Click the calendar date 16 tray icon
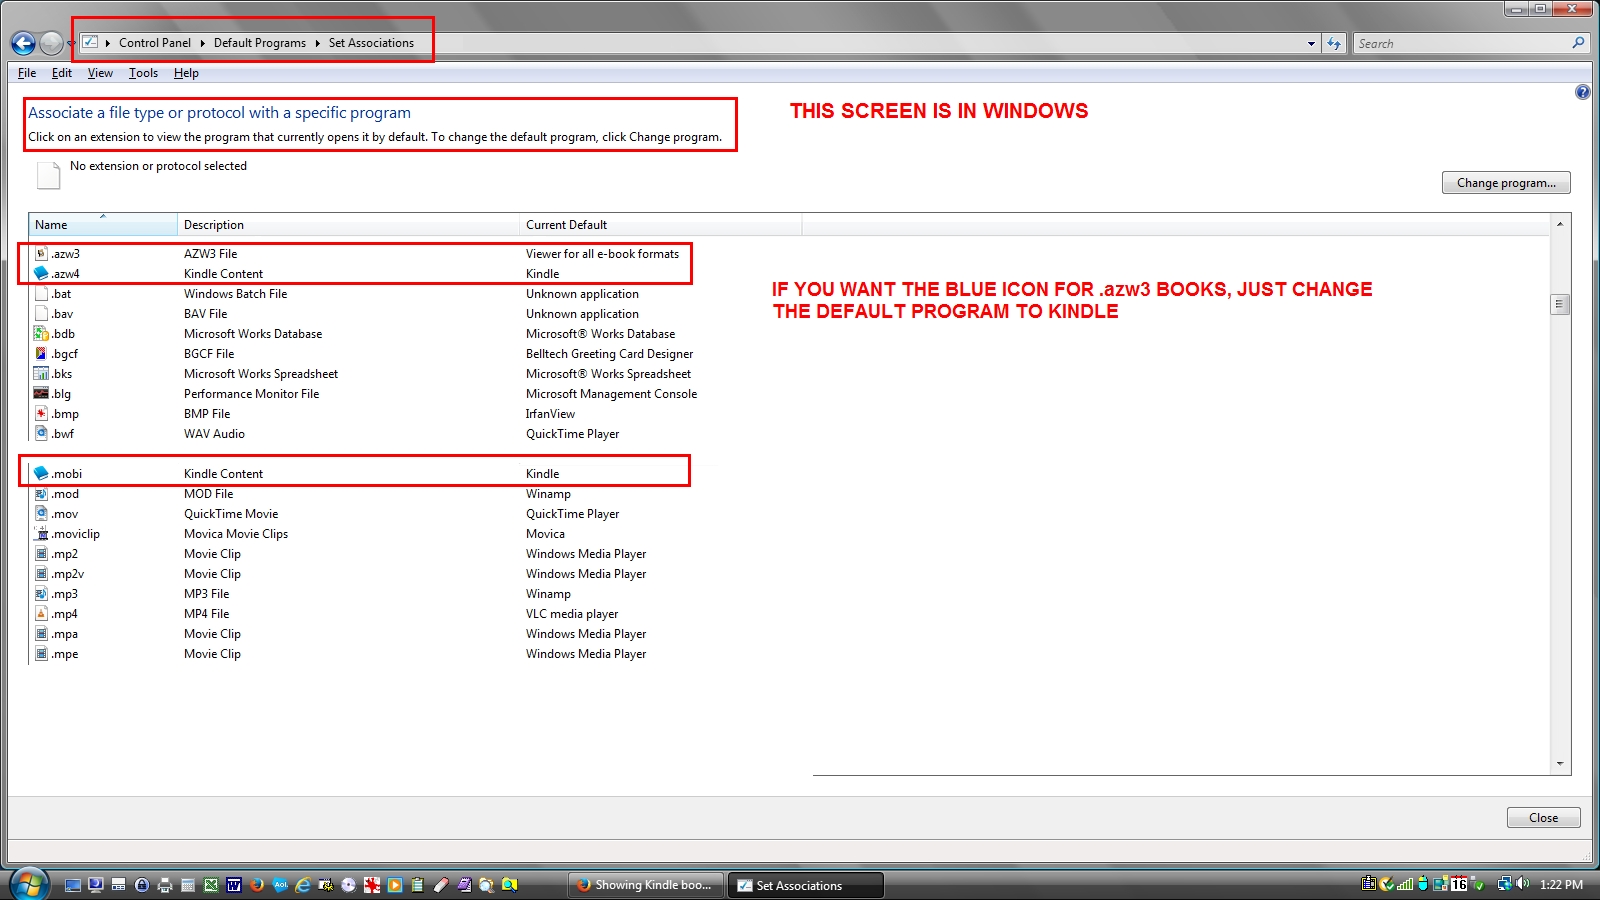Image resolution: width=1600 pixels, height=900 pixels. click(1460, 884)
